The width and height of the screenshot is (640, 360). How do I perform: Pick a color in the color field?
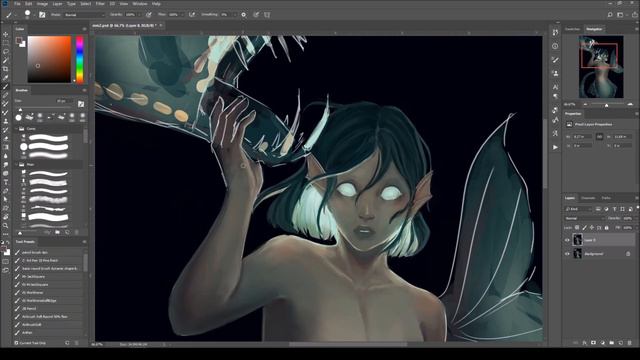pos(49,59)
